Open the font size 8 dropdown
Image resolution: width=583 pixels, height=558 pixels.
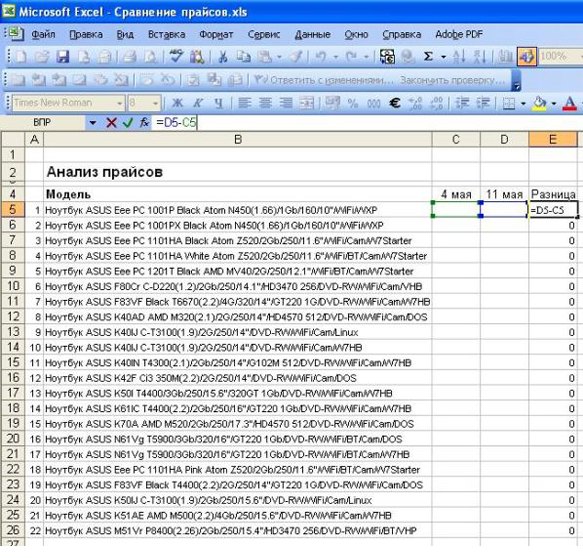point(155,103)
